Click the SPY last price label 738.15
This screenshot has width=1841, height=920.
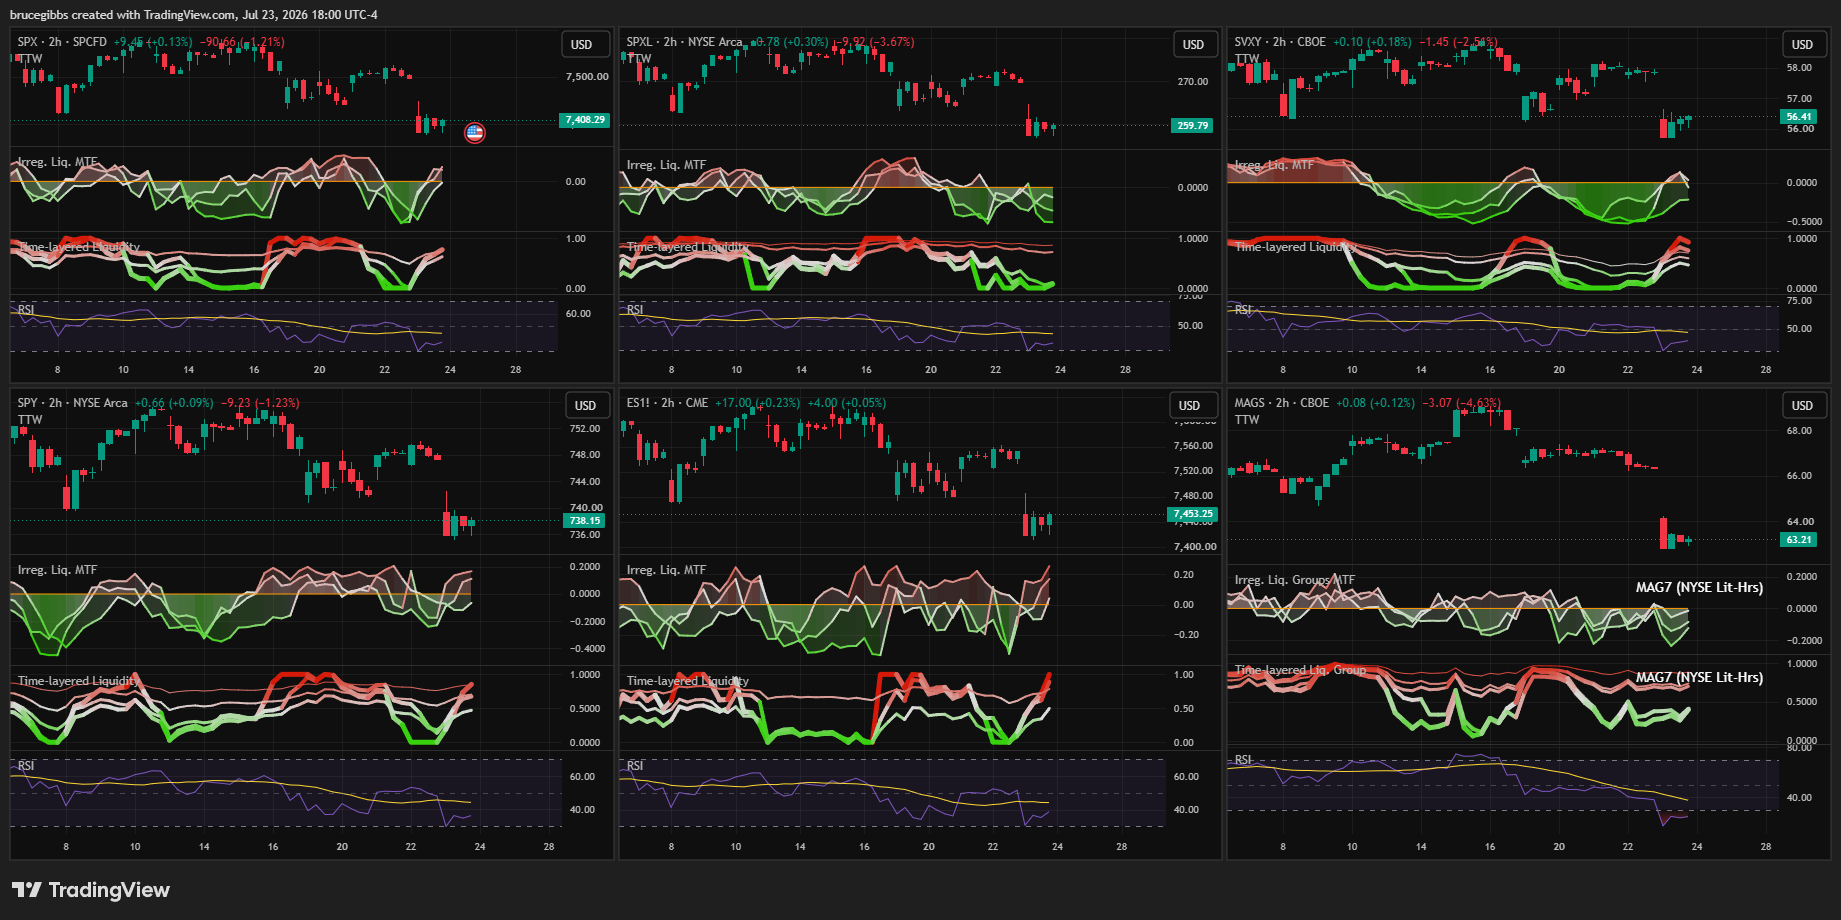point(584,521)
